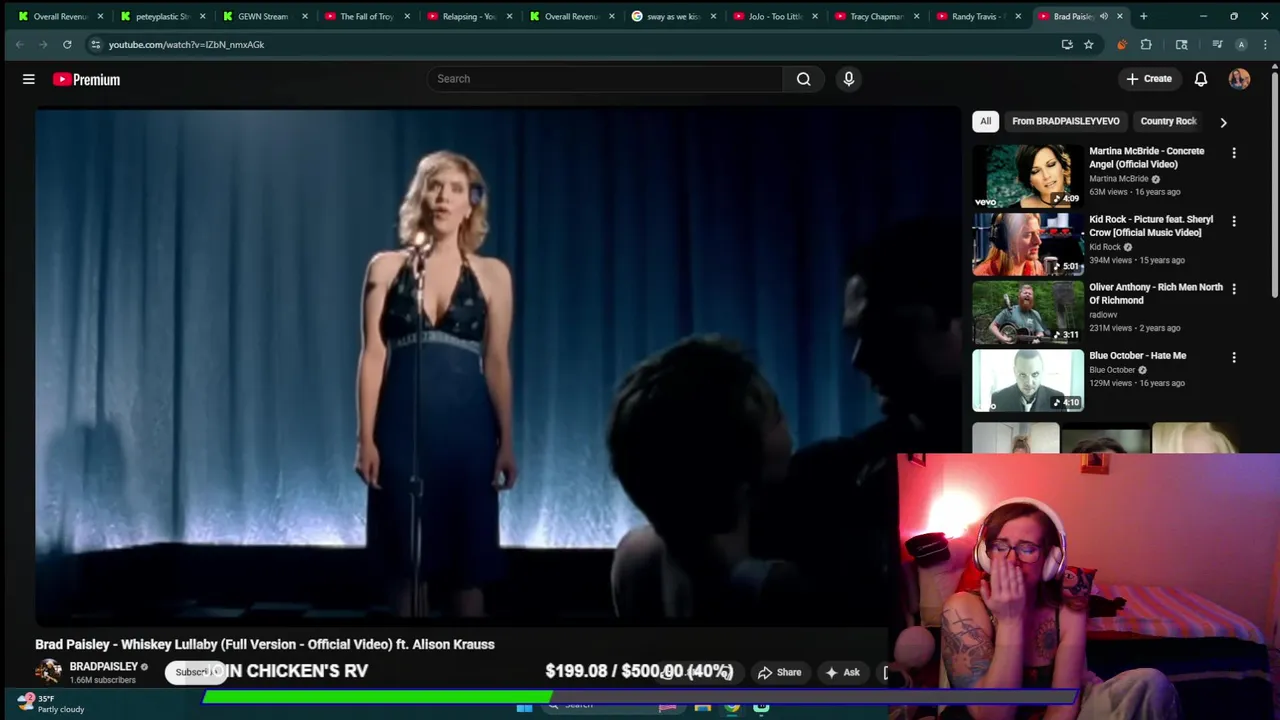Open options for Oliver Anthony video
Viewport: 1280px width, 720px height.
[1234, 289]
